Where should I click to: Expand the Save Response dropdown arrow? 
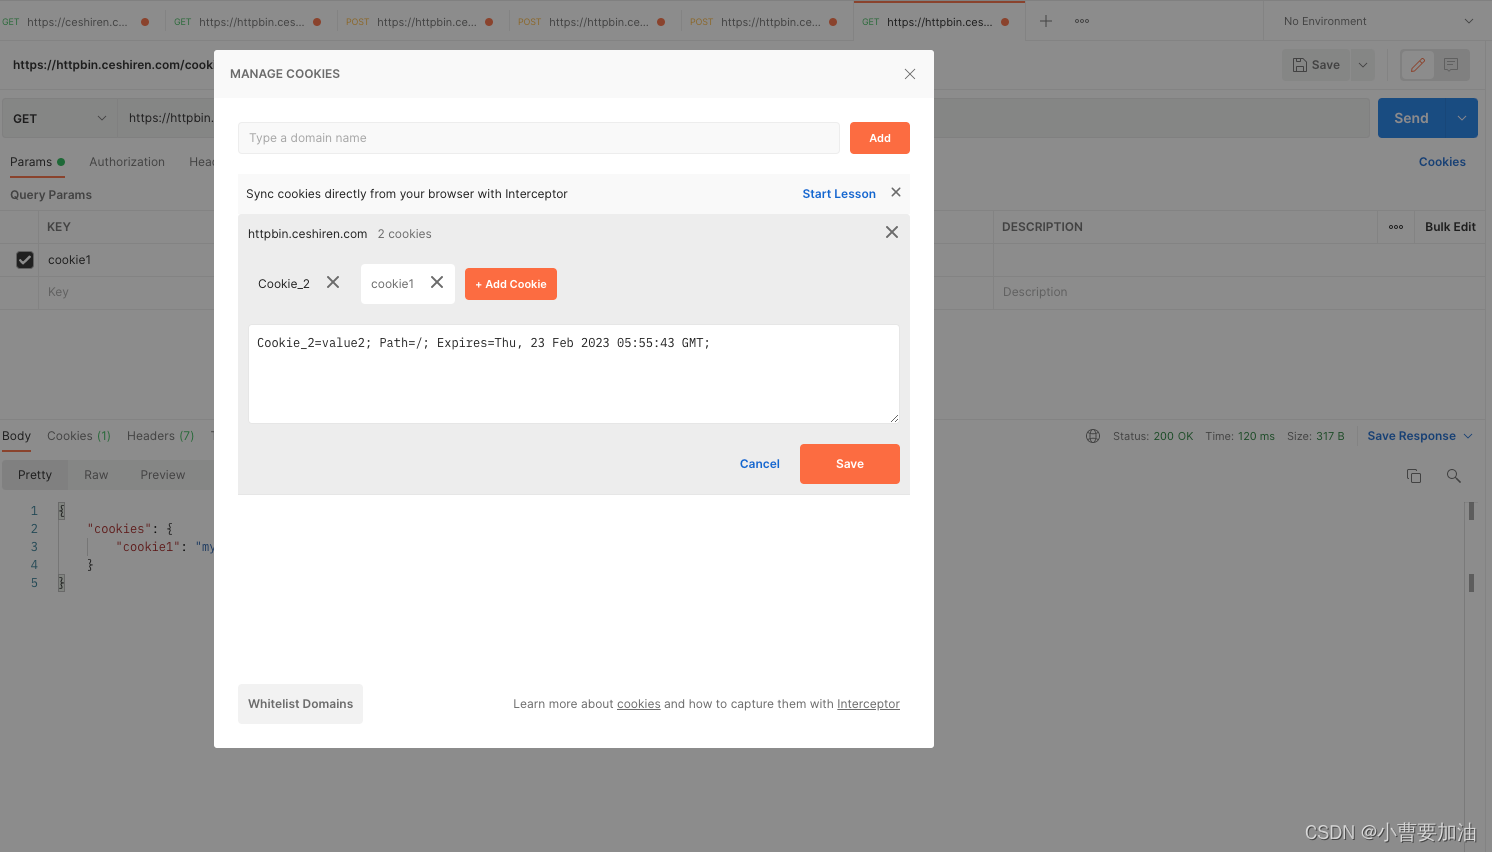(1468, 436)
